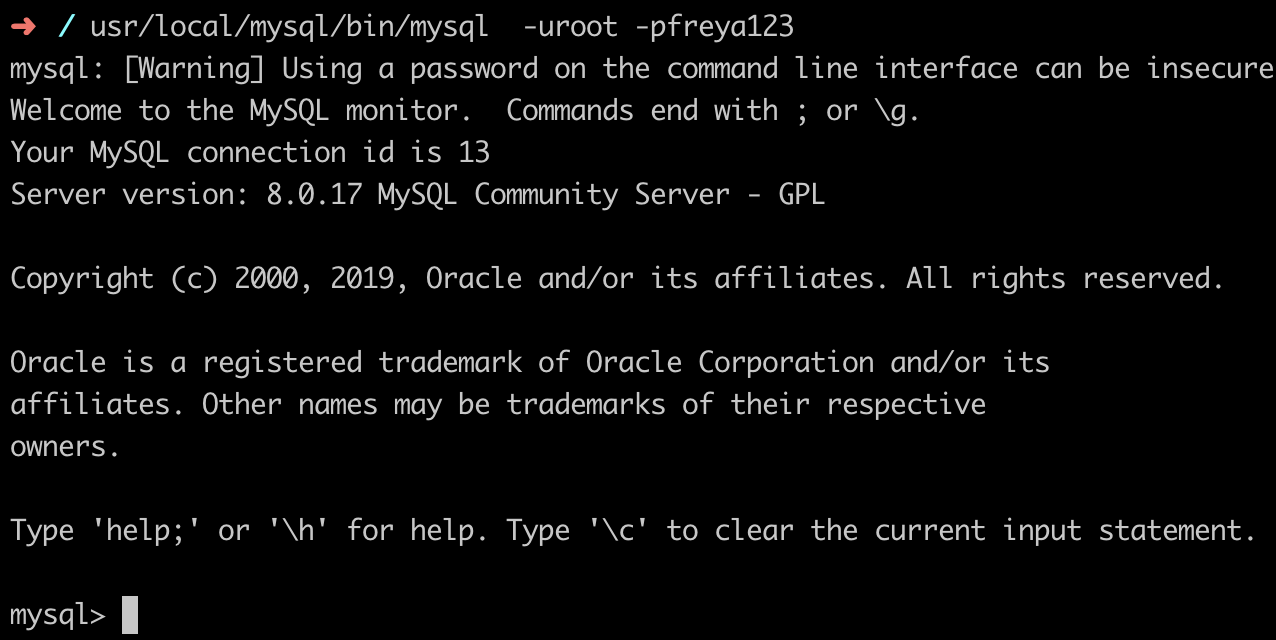
Task: Click the 'MySQL Community Server - GPL' text
Action: [601, 195]
